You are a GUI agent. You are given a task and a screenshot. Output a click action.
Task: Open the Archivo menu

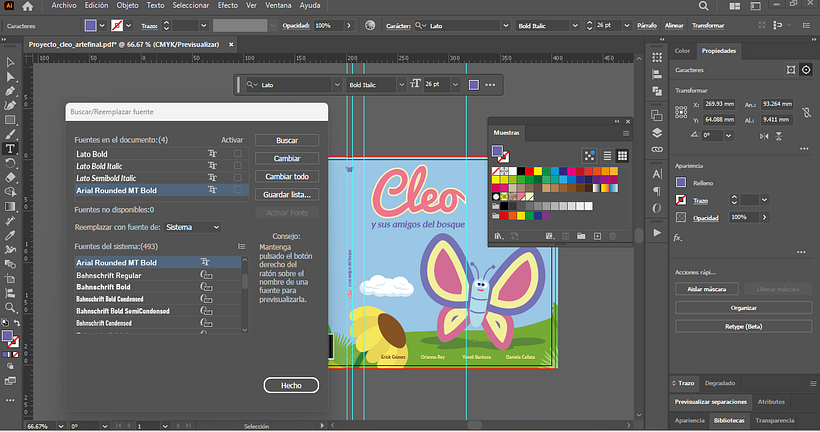tap(64, 5)
